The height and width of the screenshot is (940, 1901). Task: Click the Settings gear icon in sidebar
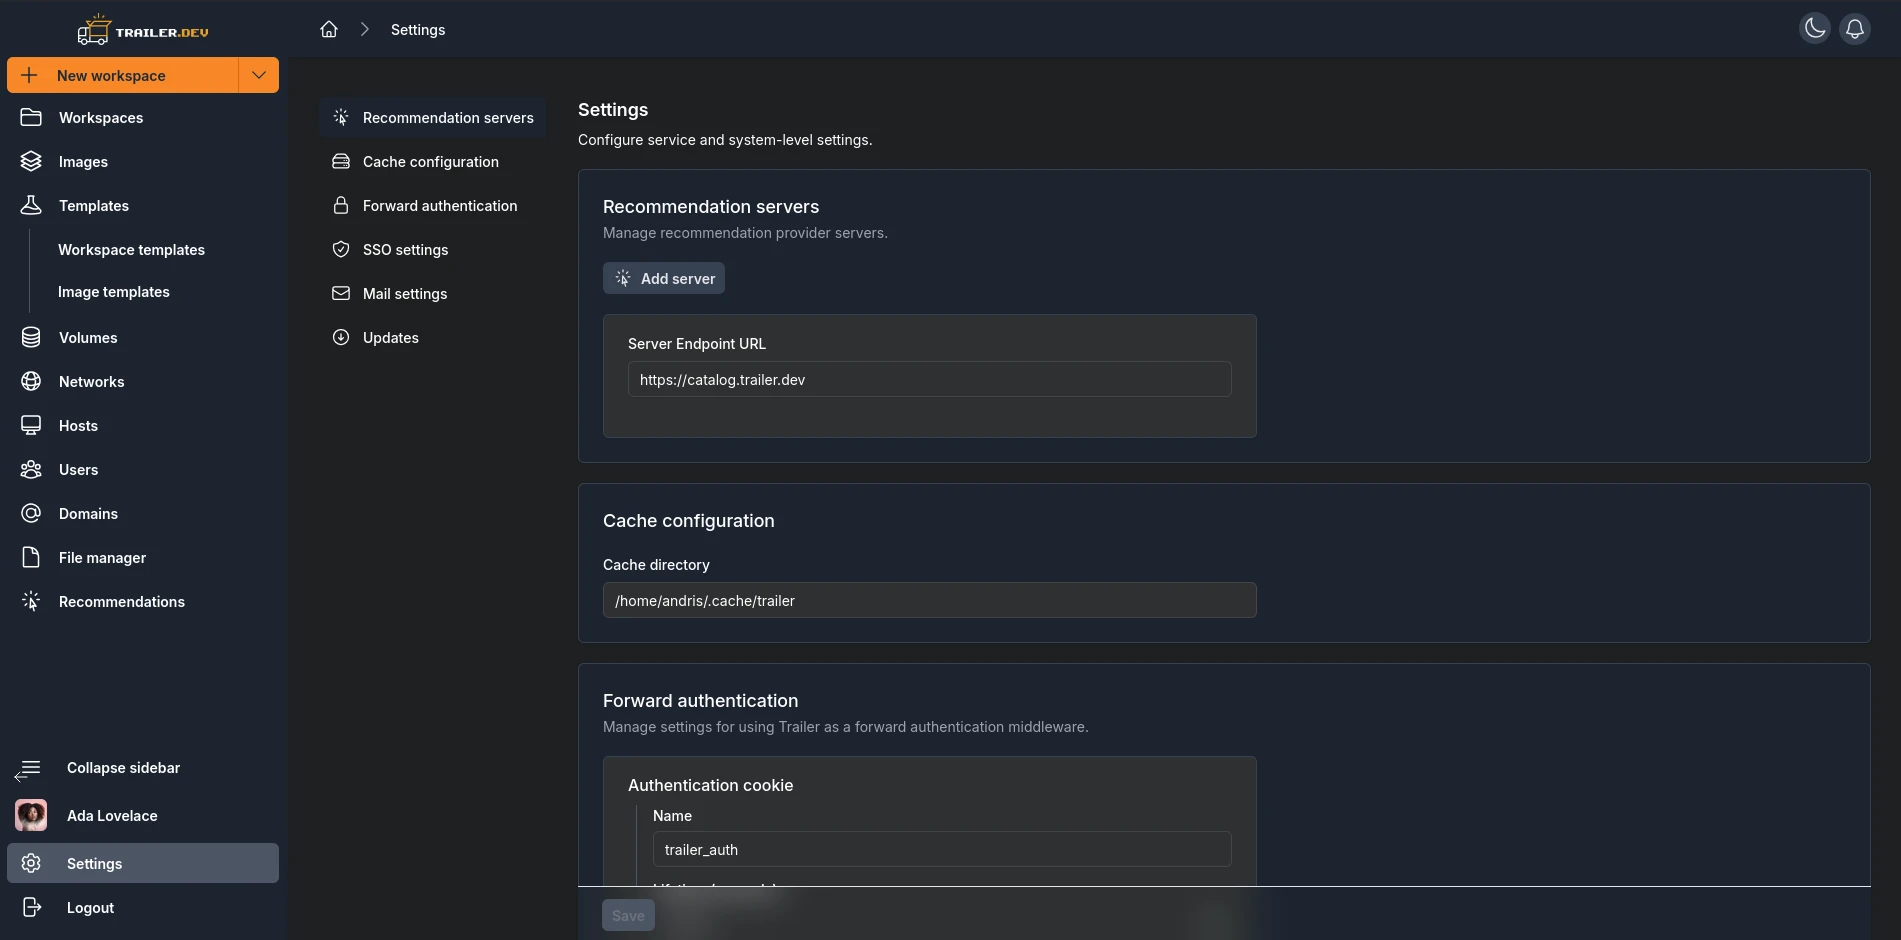[x=31, y=863]
